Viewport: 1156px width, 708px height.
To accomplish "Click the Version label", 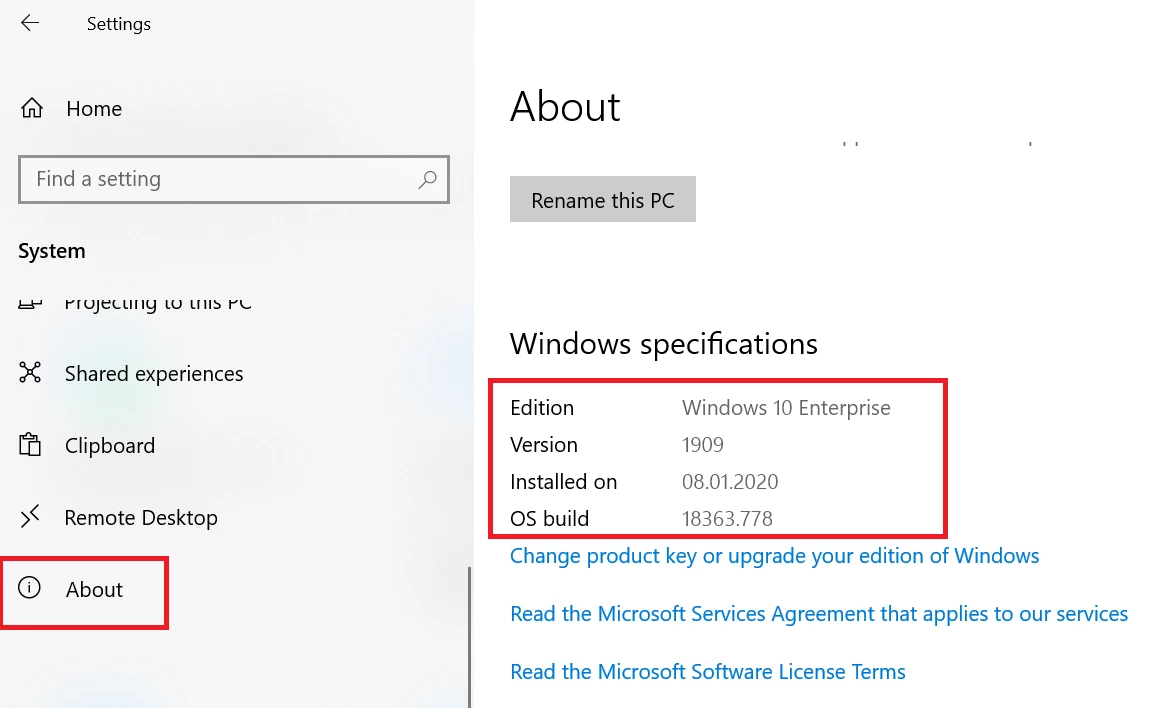I will coord(544,445).
